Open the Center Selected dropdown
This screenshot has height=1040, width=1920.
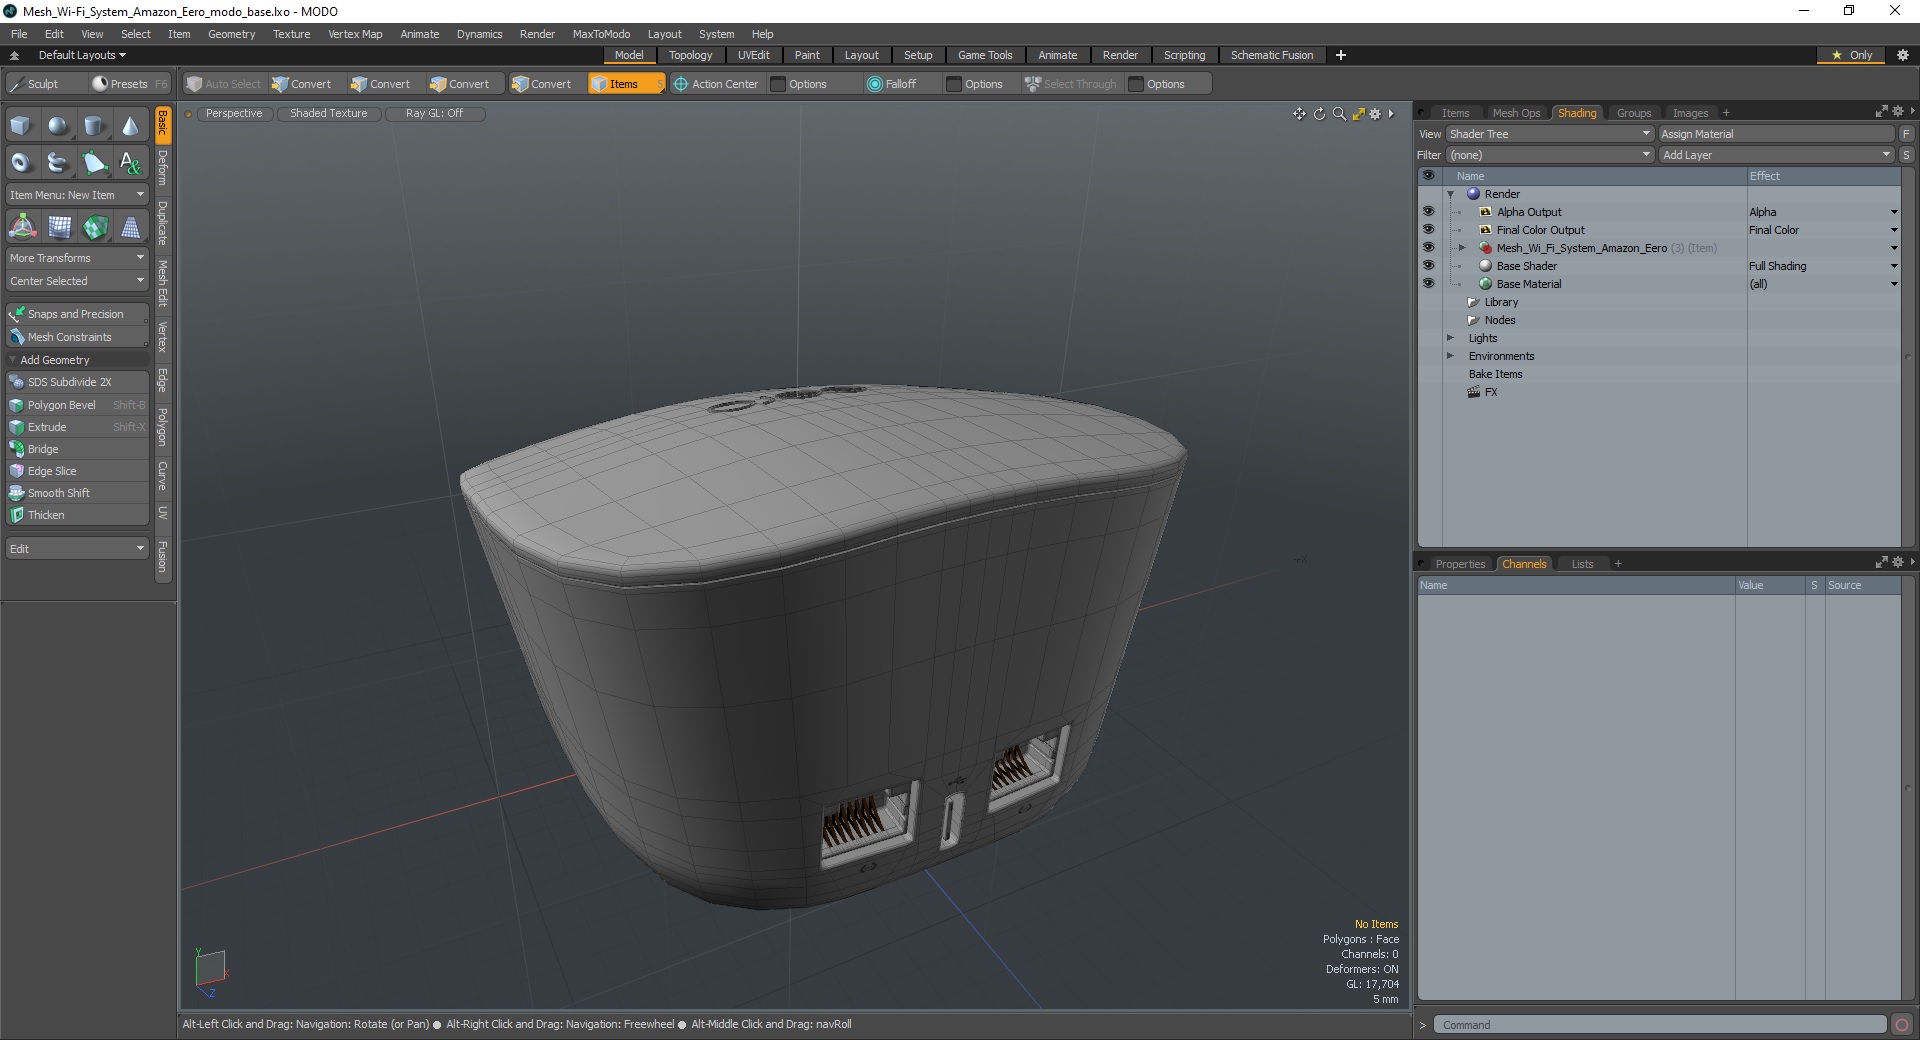point(78,281)
